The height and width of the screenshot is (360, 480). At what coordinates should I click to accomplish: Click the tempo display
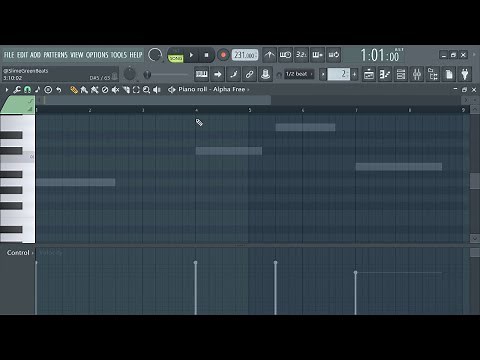pos(245,55)
